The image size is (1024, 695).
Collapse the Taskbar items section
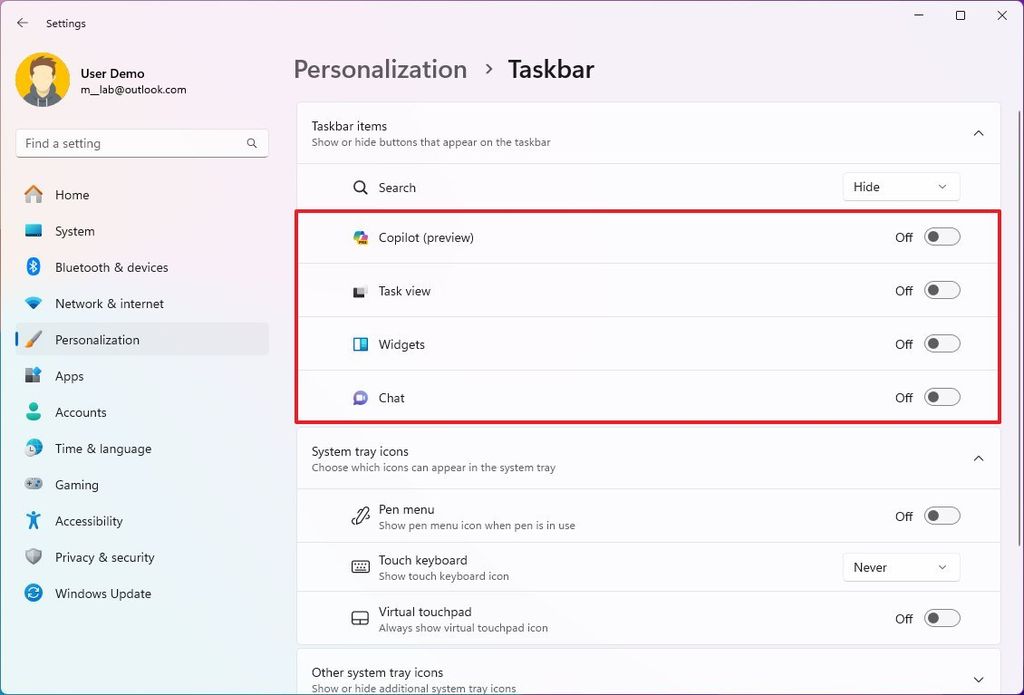pos(978,132)
